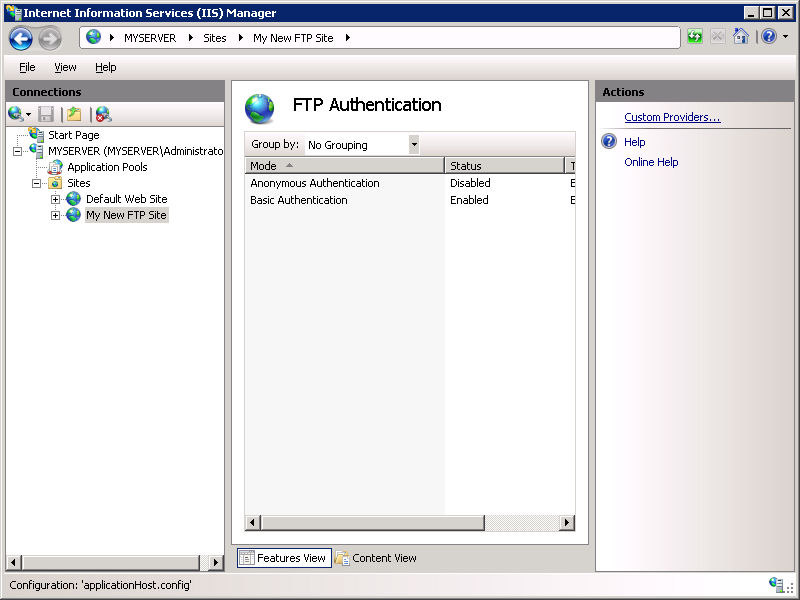Sort by the Mode column header
The image size is (800, 600).
(x=263, y=165)
